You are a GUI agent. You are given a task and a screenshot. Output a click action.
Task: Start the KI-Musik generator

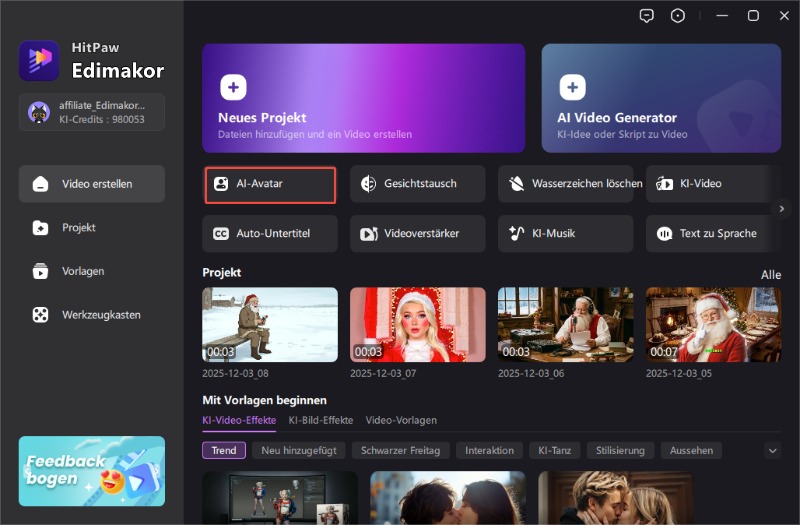click(565, 234)
